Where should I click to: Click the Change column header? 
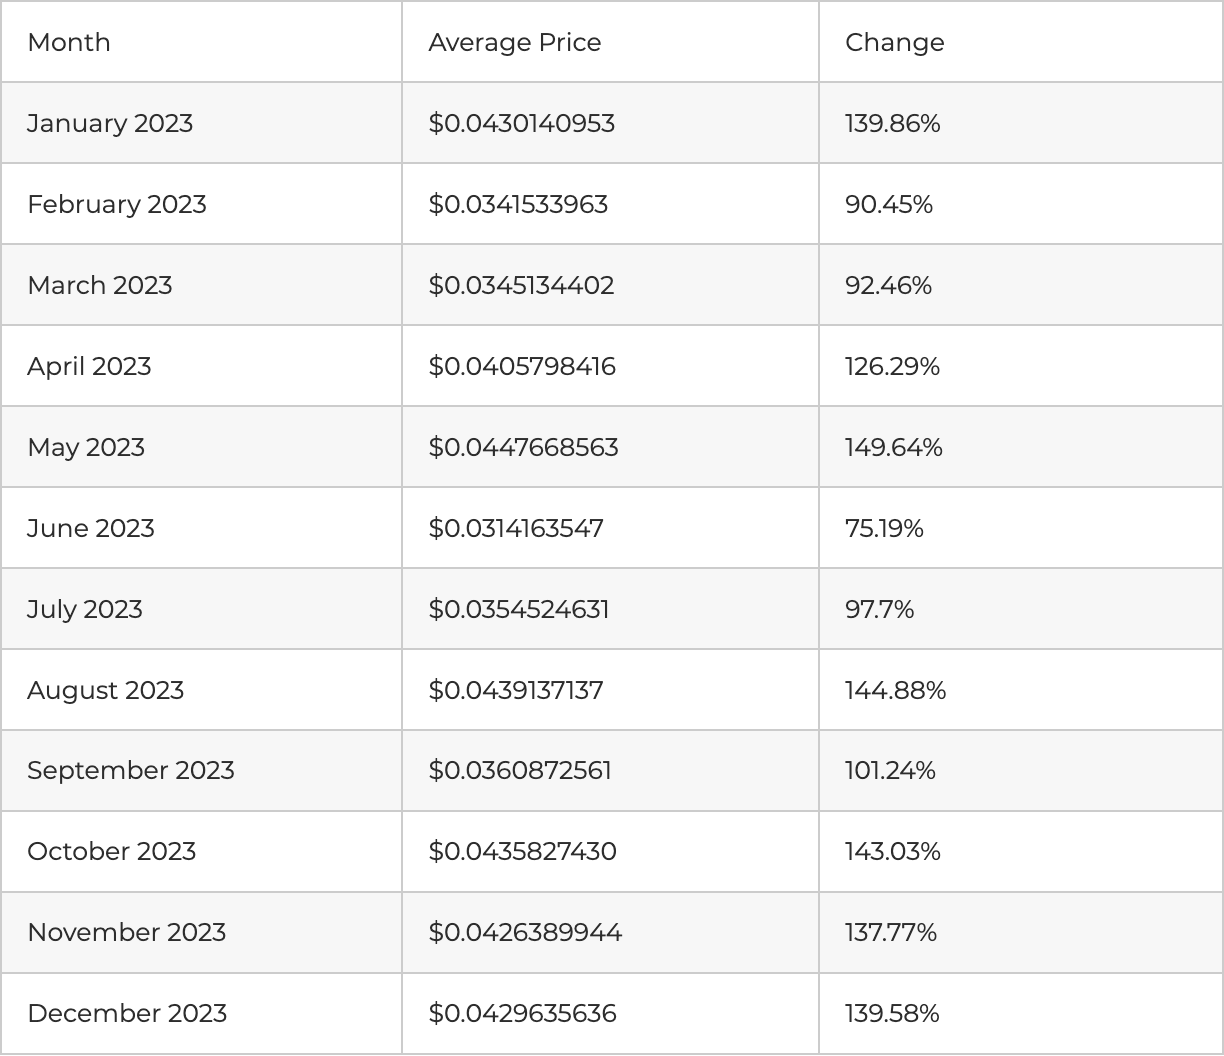[894, 42]
